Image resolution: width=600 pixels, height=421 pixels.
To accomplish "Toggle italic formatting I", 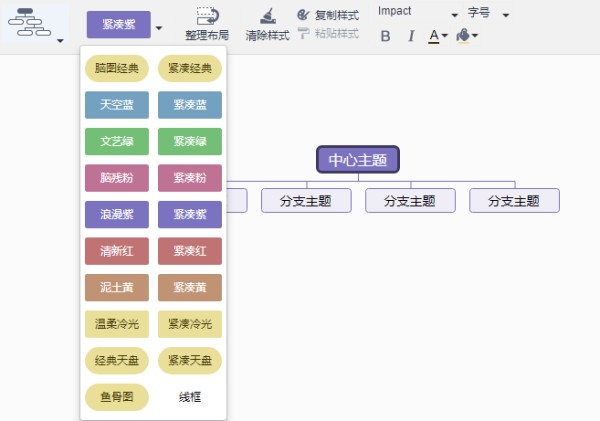I will 411,36.
